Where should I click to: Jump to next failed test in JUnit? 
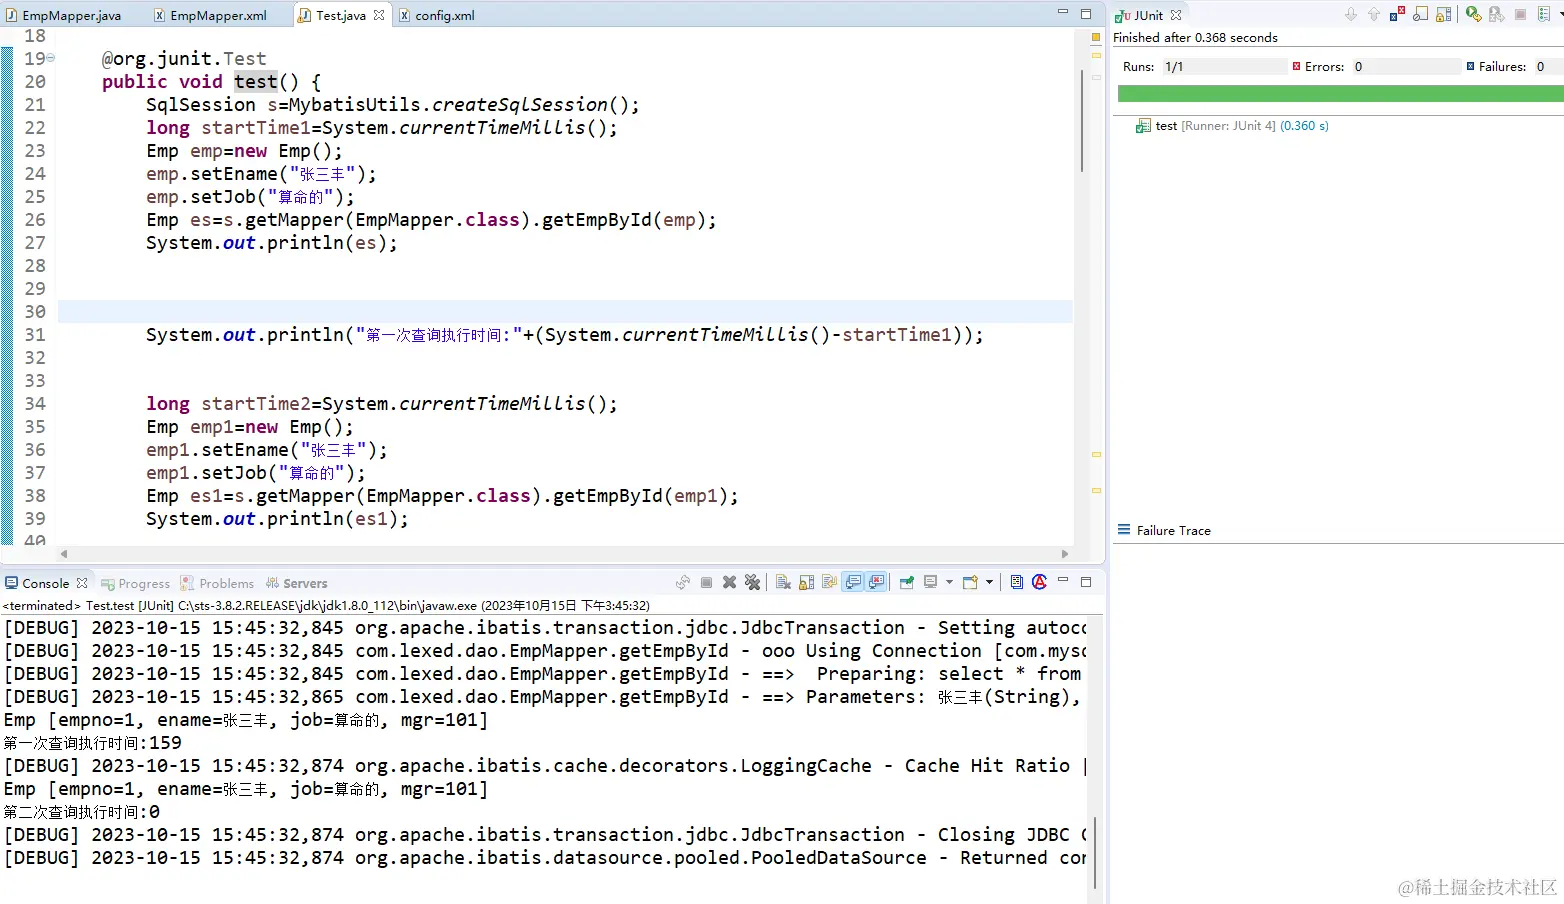pos(1351,15)
